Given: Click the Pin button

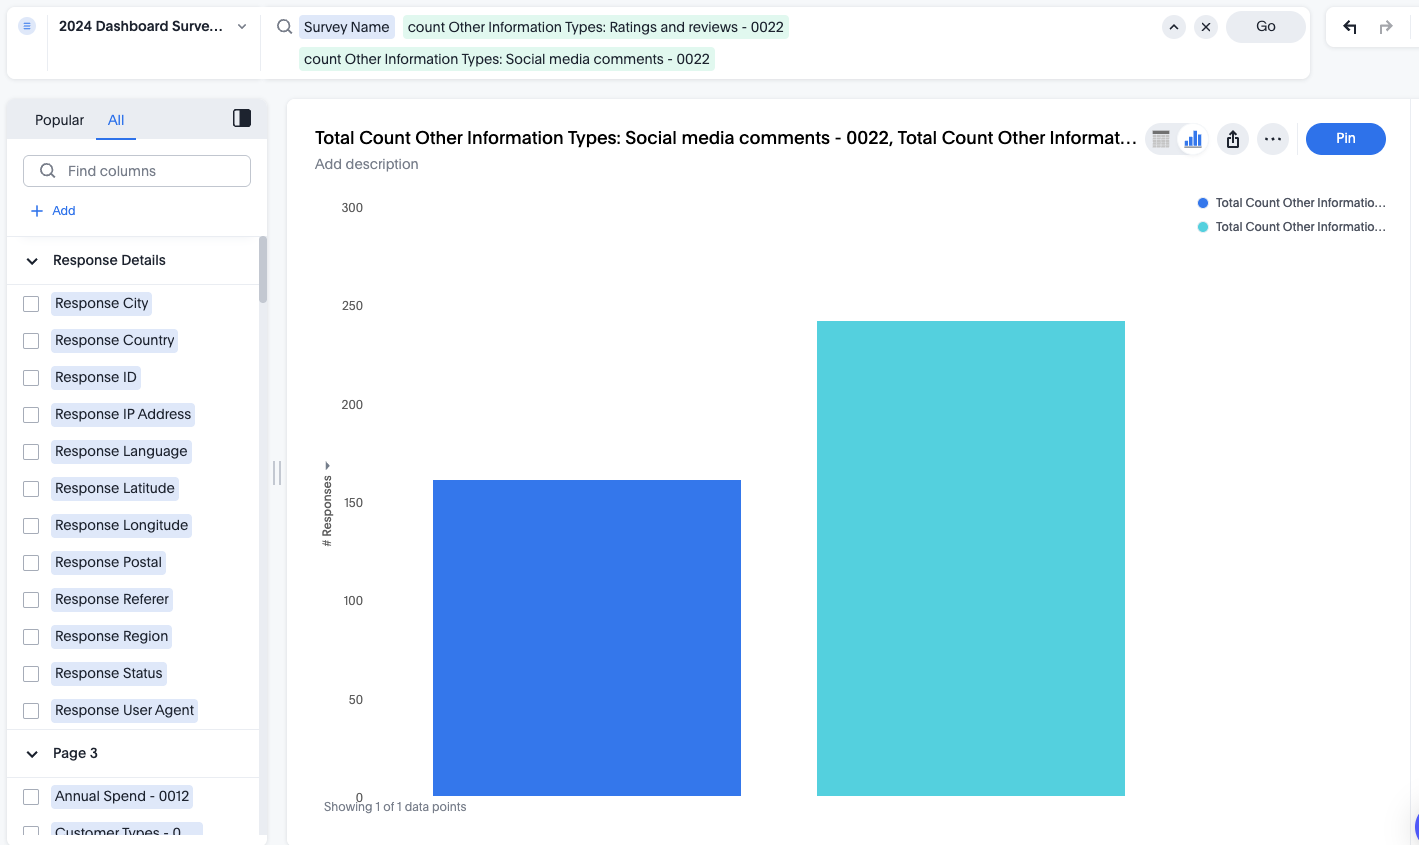Looking at the screenshot, I should pyautogui.click(x=1346, y=139).
